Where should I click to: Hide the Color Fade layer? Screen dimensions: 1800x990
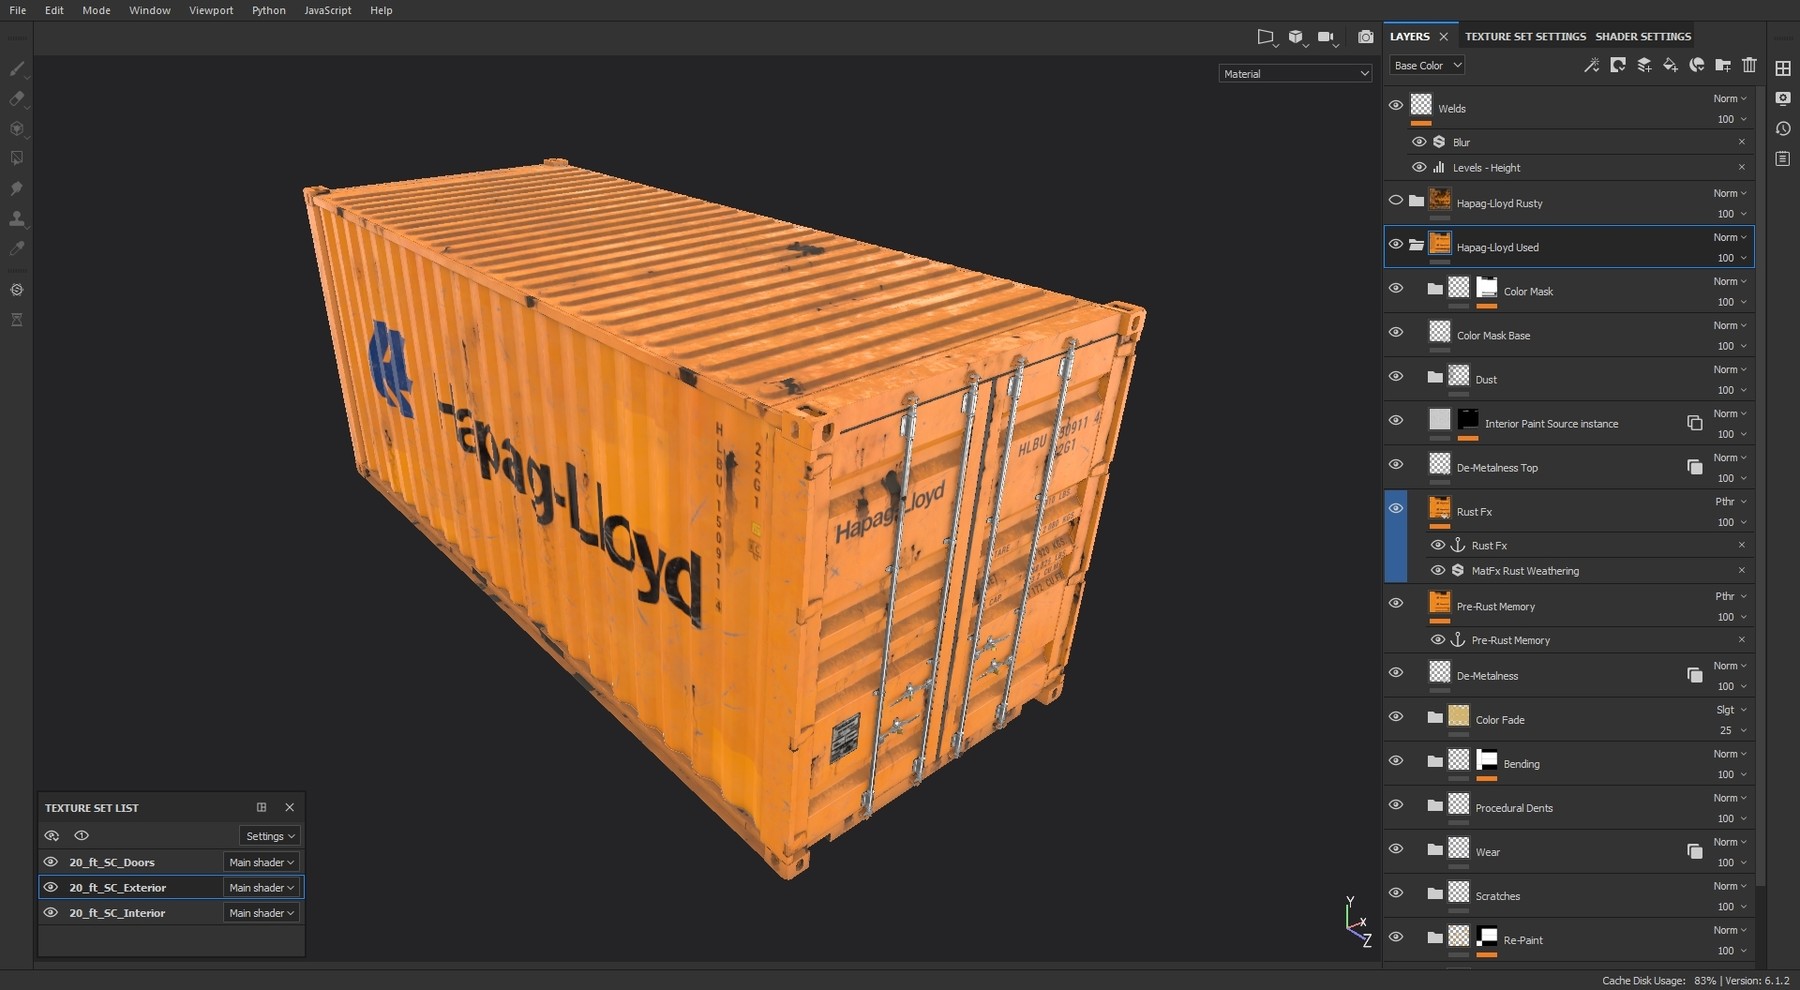click(1396, 716)
